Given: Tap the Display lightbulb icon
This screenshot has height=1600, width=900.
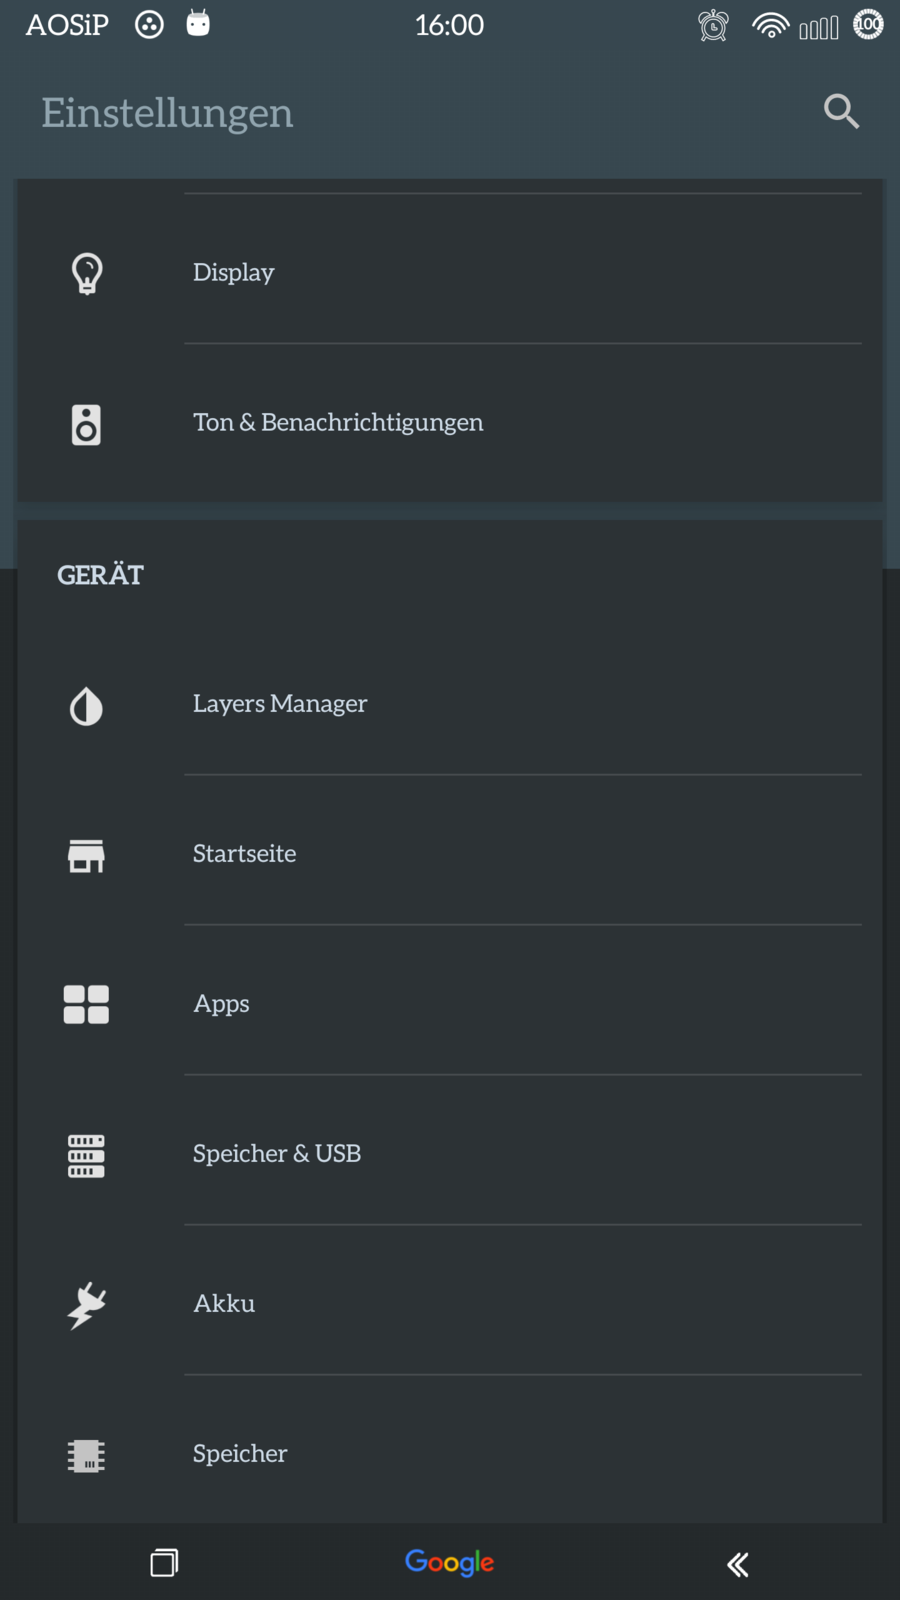Looking at the screenshot, I should [87, 273].
